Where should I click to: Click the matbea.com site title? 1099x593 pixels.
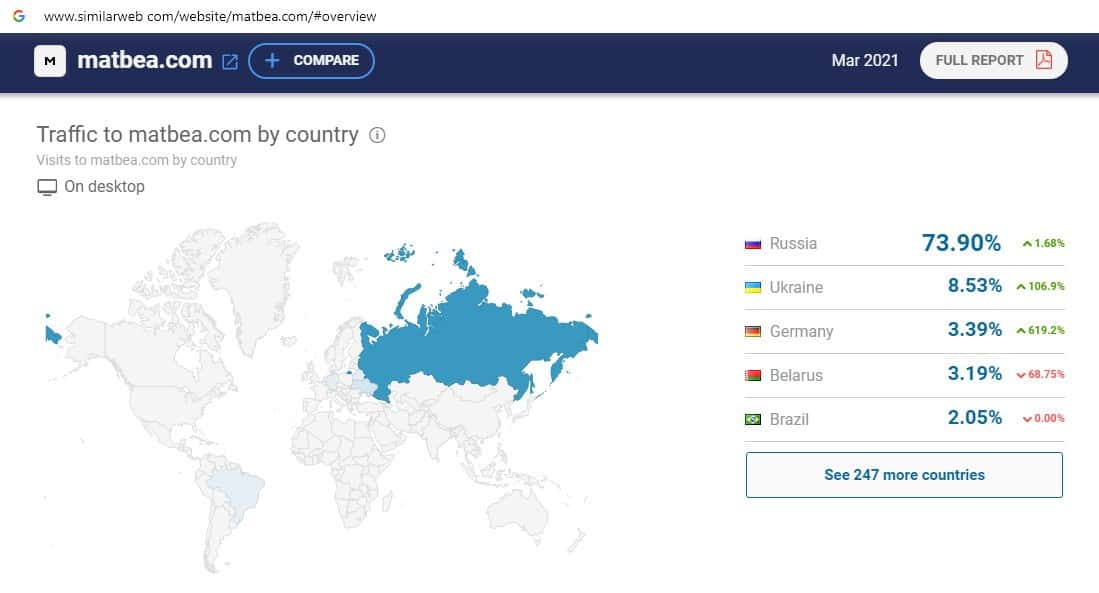144,60
